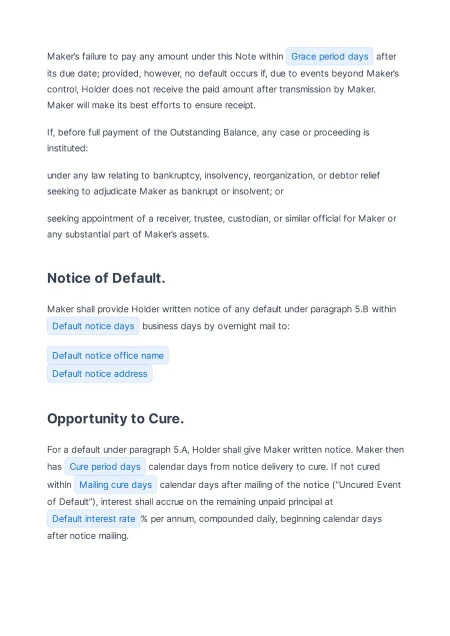This screenshot has width=450, height=636.
Task: Click the Opportunity to Cure heading
Action: [116, 419]
